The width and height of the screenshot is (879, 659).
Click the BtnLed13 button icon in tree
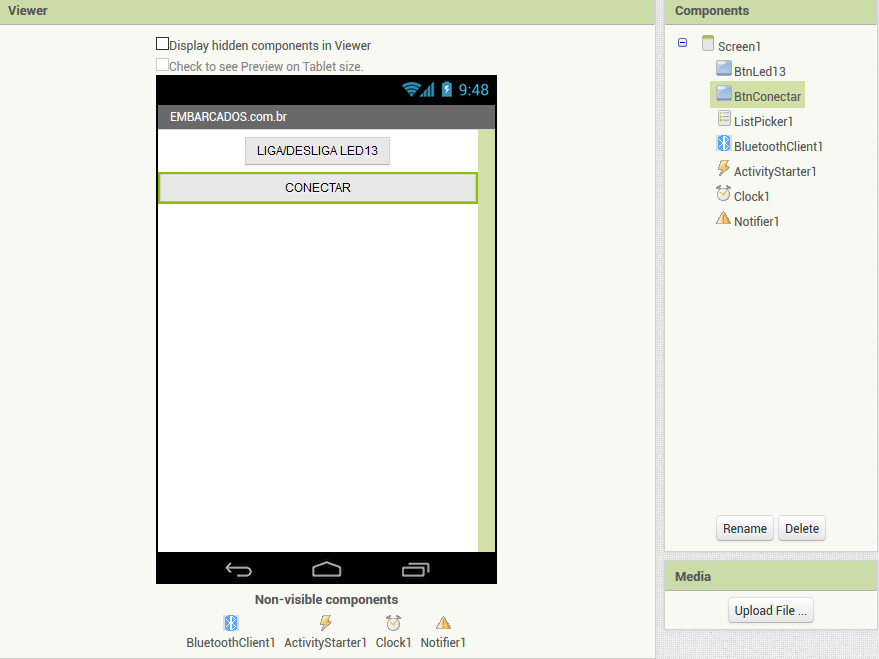(x=724, y=68)
